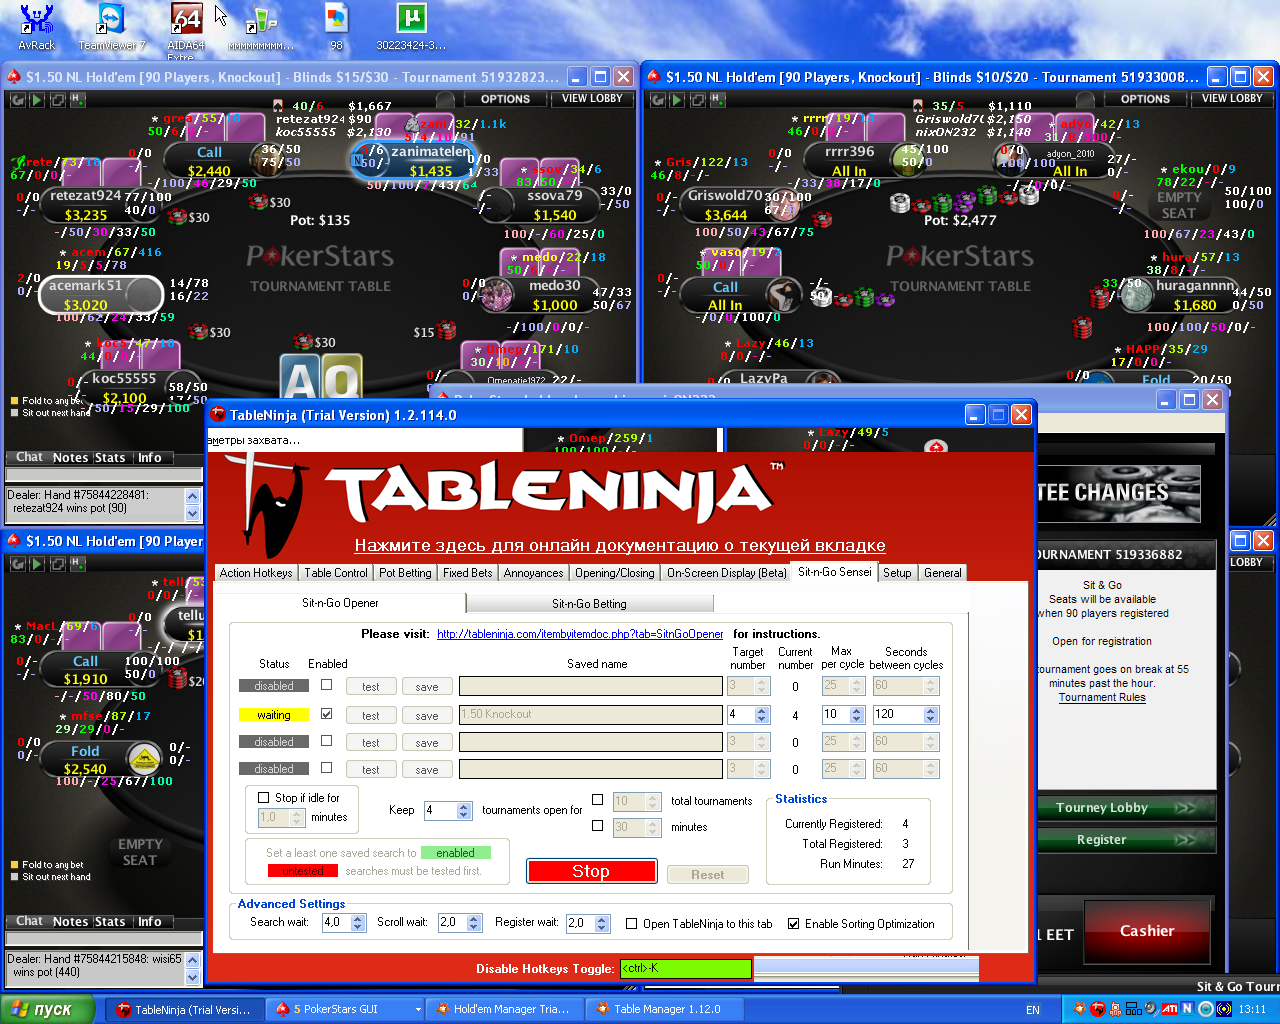Uncheck the enabled box for 1.50 Knockout search

point(326,714)
